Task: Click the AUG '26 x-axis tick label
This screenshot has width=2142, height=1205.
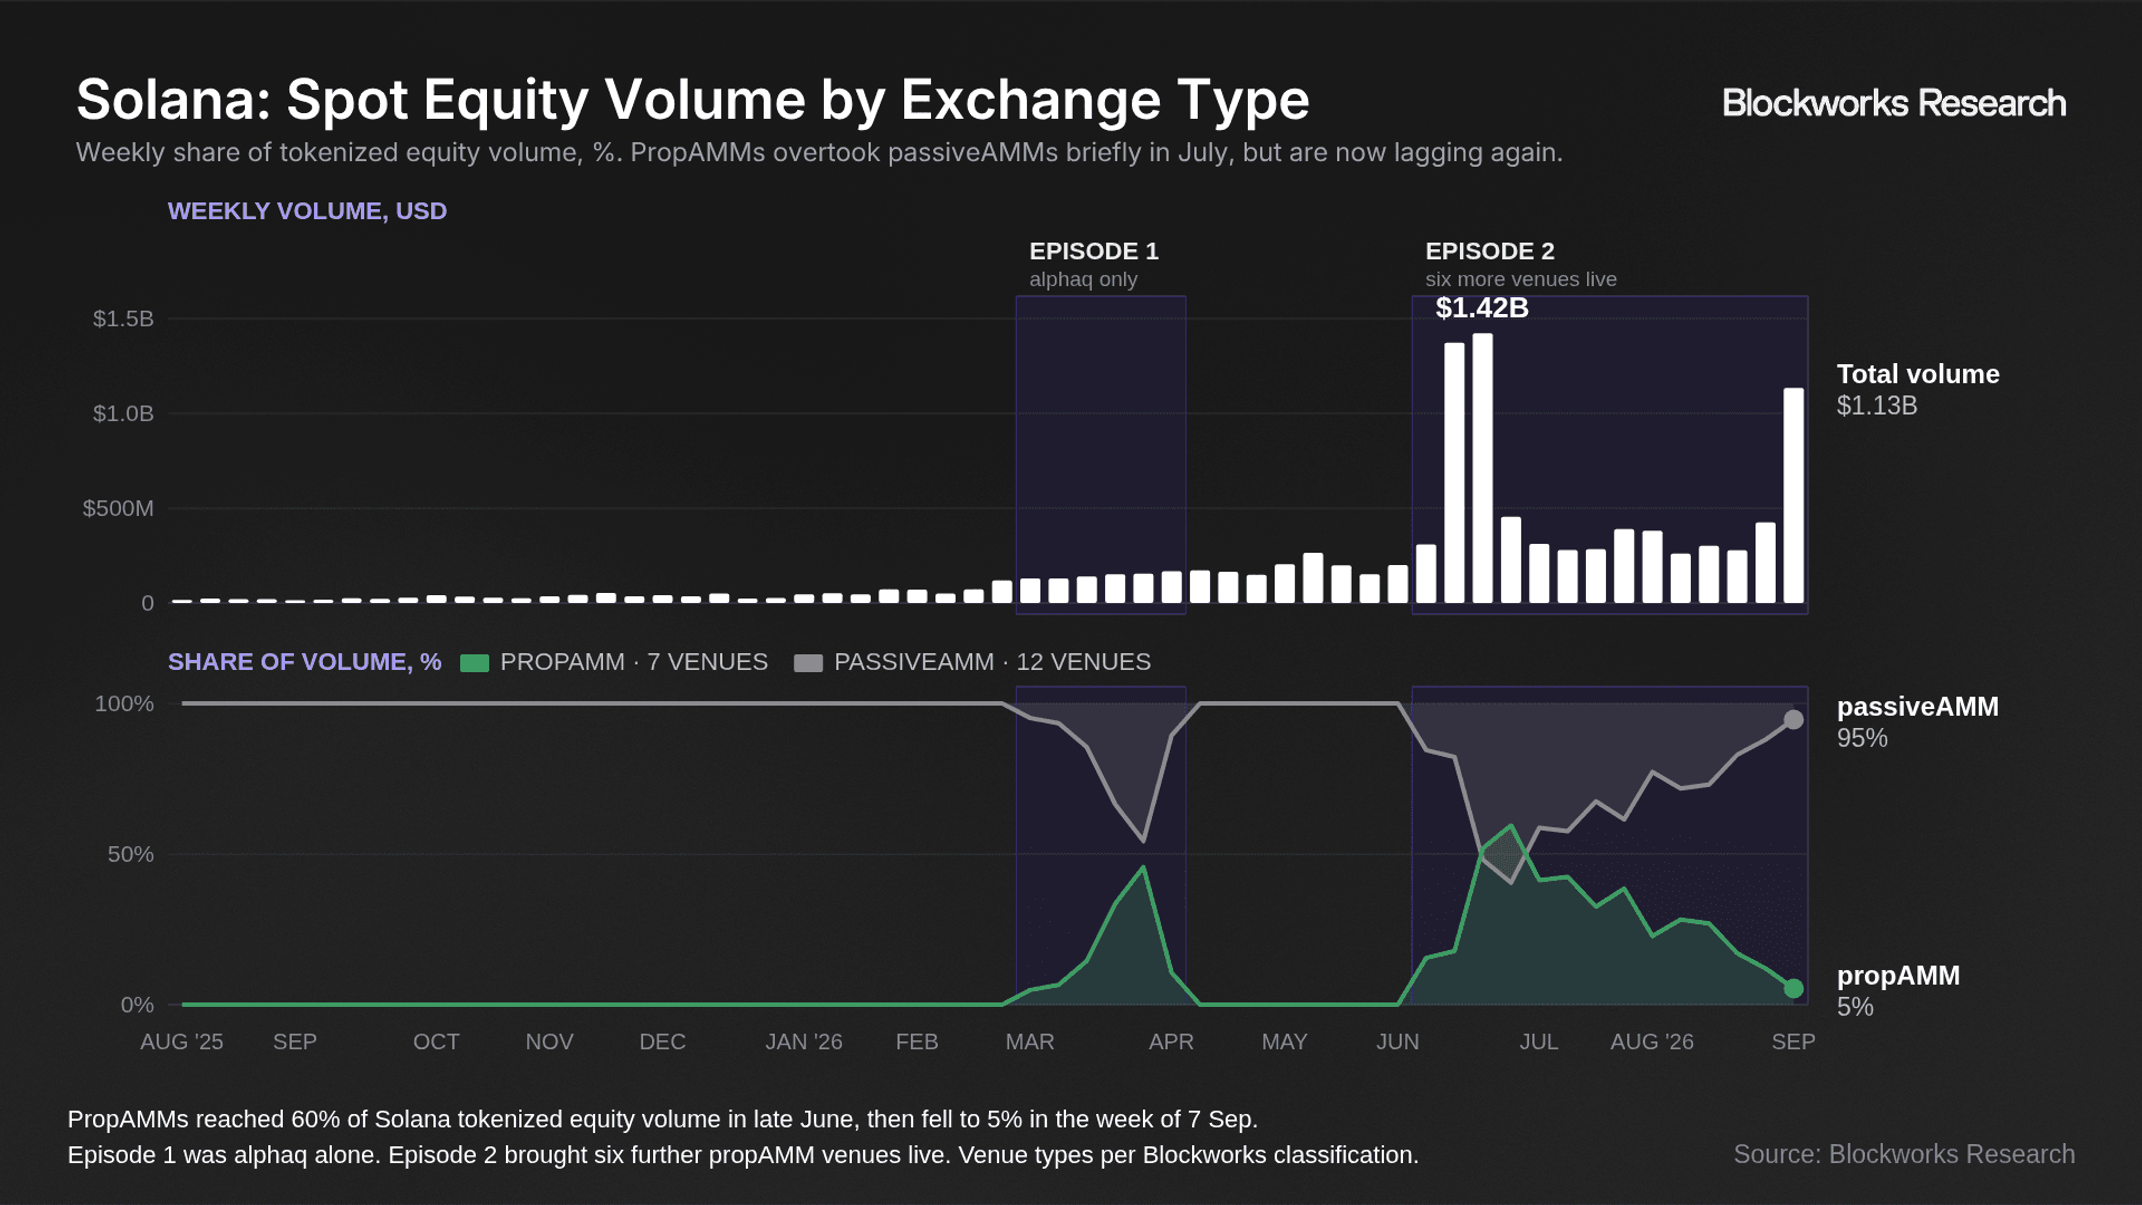Action: [1652, 1042]
